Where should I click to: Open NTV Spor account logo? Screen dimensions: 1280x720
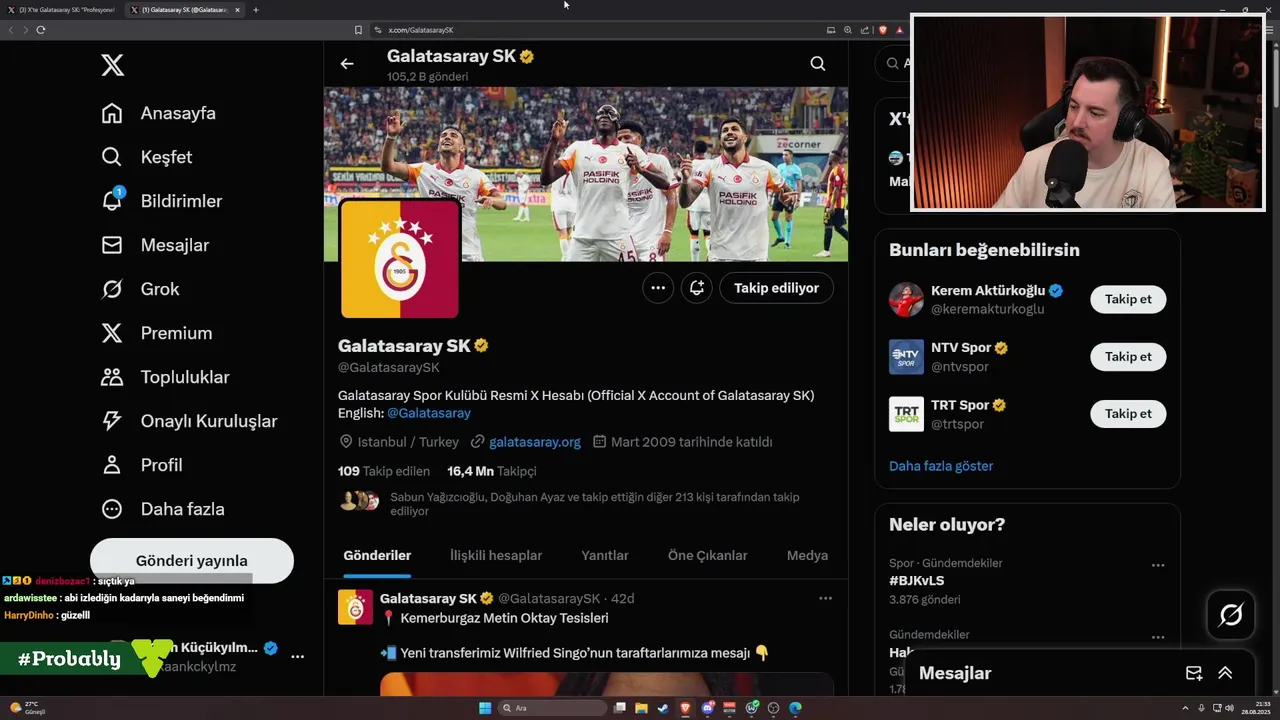coord(906,356)
